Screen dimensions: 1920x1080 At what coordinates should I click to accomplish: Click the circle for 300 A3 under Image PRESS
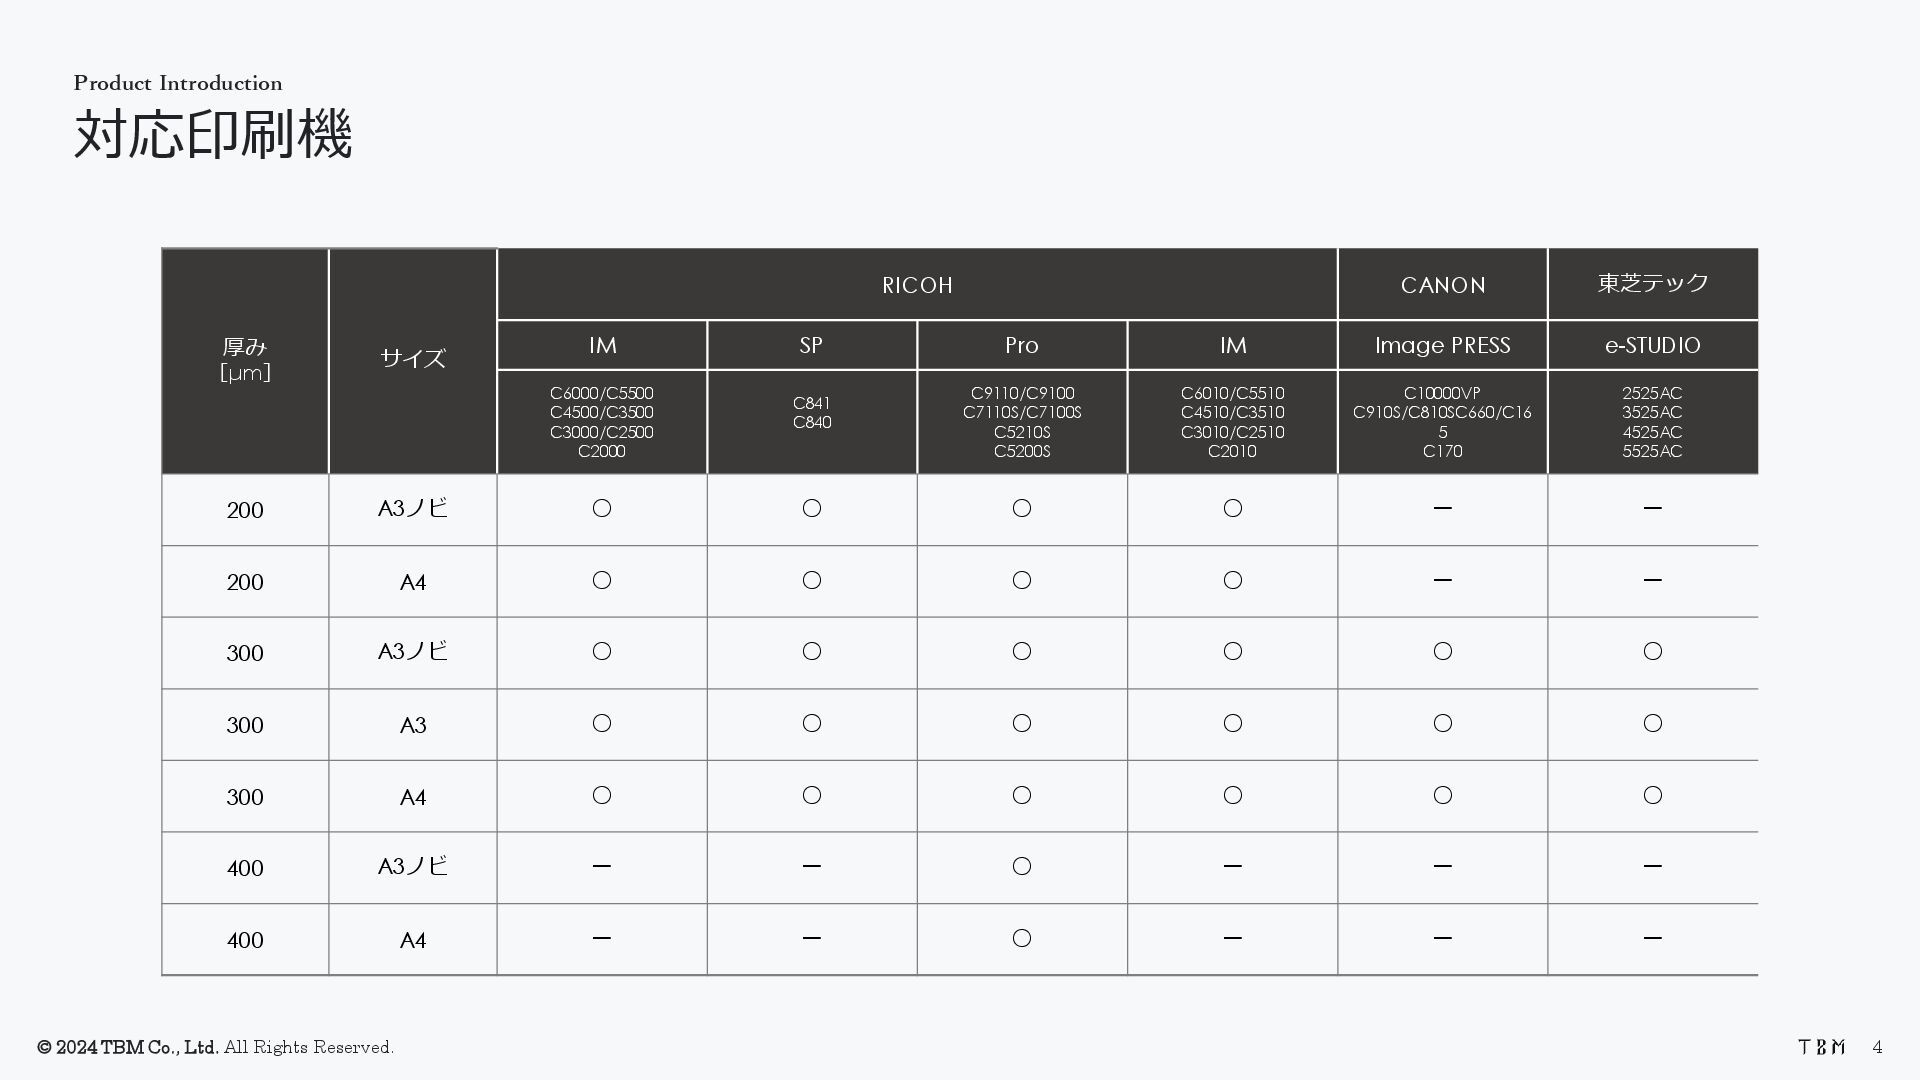click(1442, 723)
